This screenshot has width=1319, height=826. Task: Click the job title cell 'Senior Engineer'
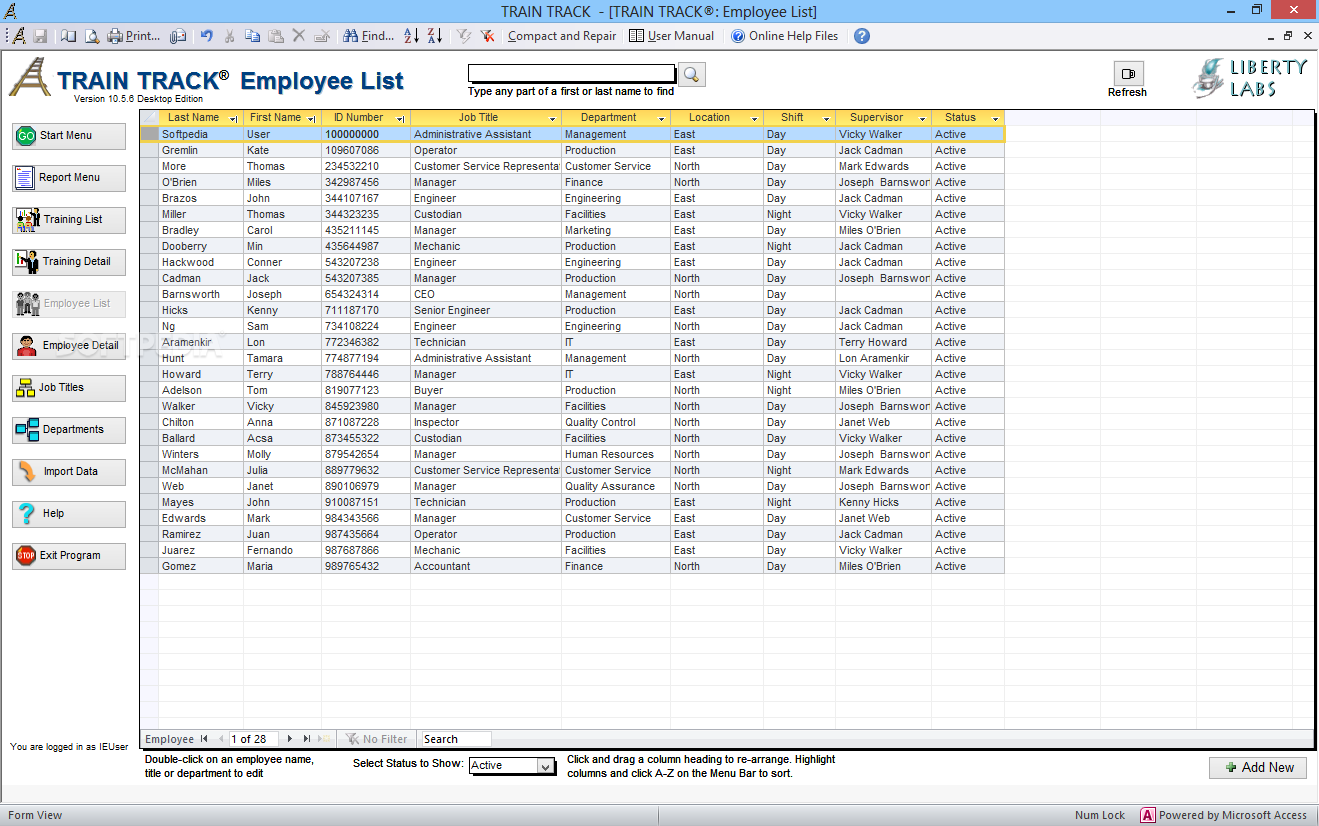pyautogui.click(x=486, y=310)
